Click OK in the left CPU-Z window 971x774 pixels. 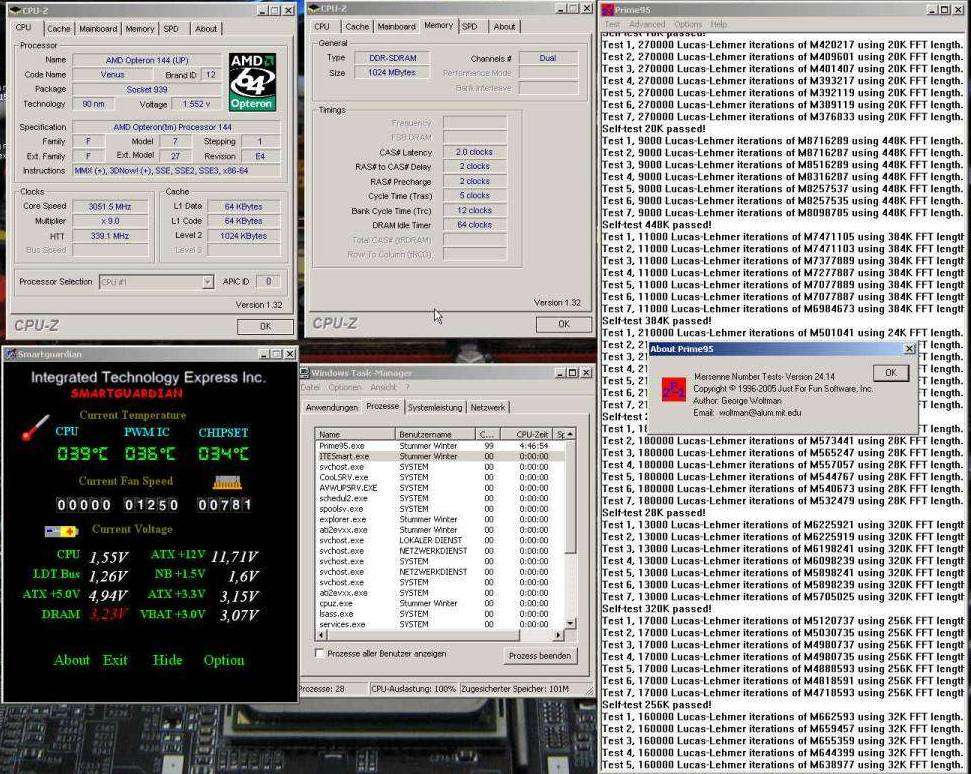(x=266, y=326)
